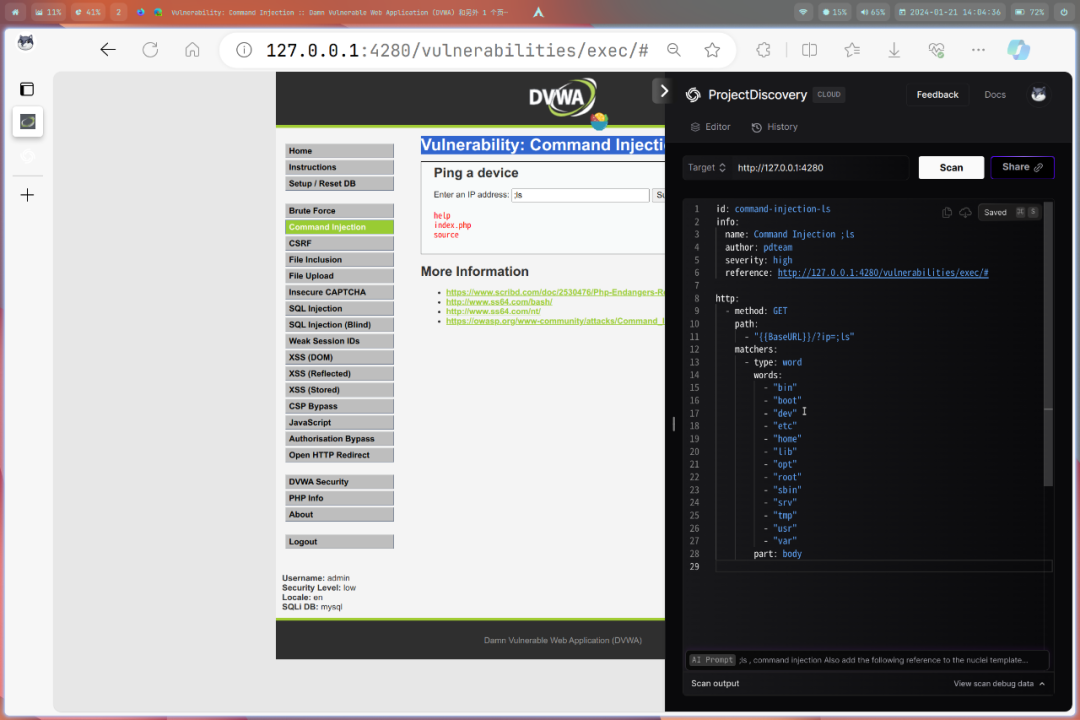Click the Saved status button
1080x720 pixels.
pos(1008,212)
